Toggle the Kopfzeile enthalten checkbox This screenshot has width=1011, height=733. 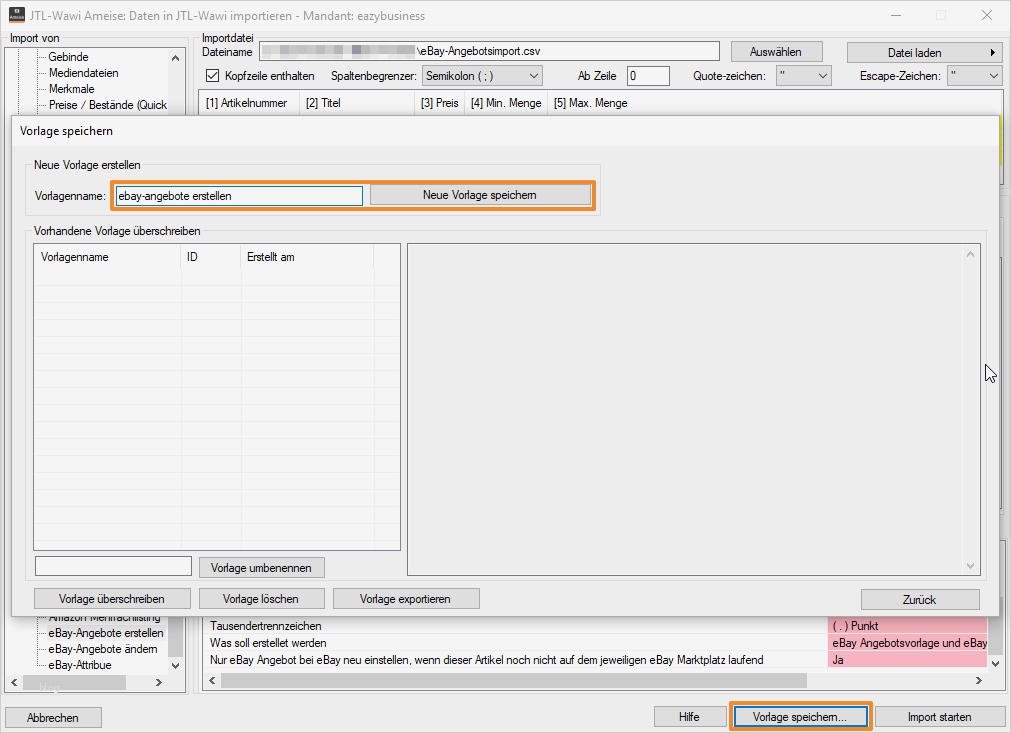(212, 75)
